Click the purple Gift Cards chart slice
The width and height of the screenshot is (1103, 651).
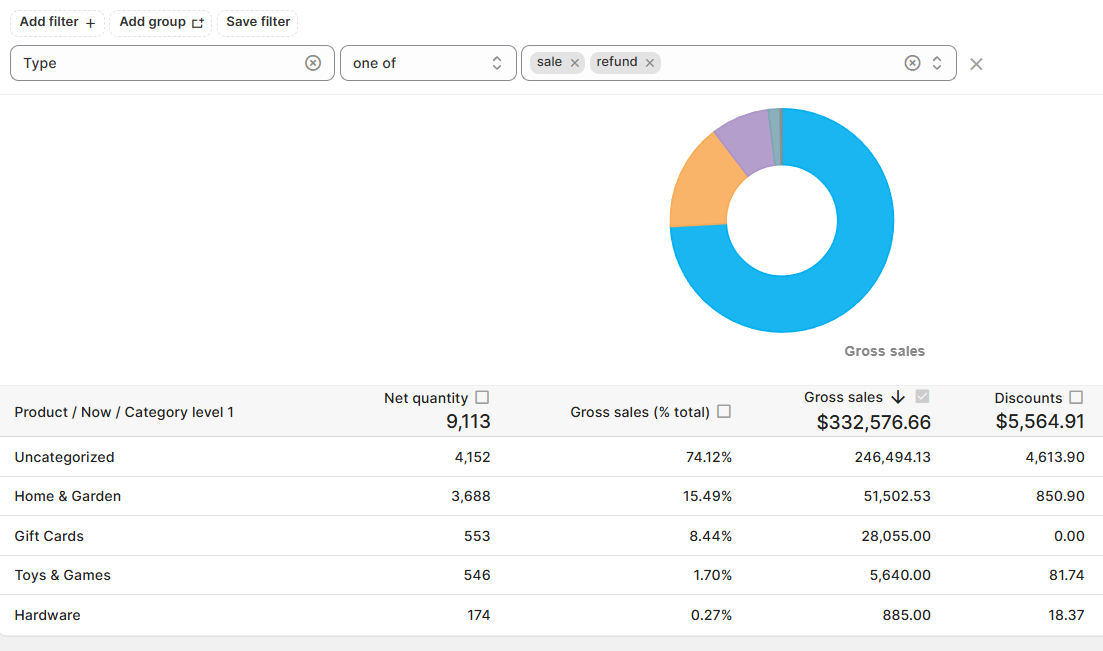click(x=745, y=142)
